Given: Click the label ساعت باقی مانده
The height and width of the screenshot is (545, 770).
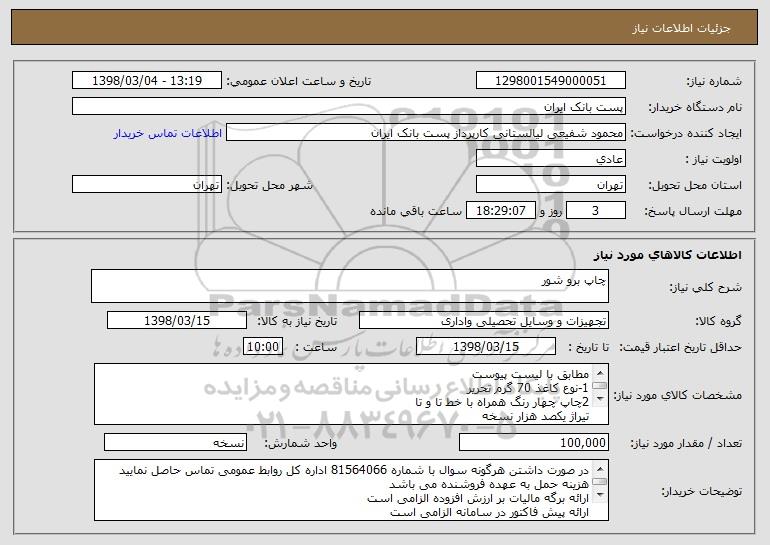Looking at the screenshot, I should (415, 211).
